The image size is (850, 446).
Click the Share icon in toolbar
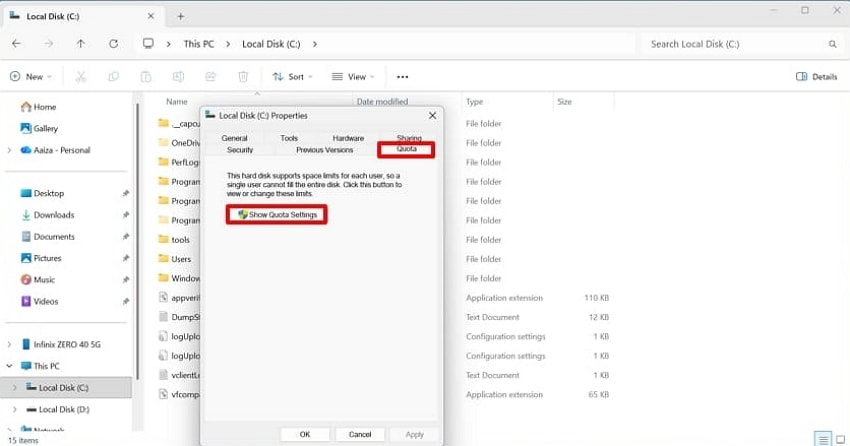pos(210,77)
